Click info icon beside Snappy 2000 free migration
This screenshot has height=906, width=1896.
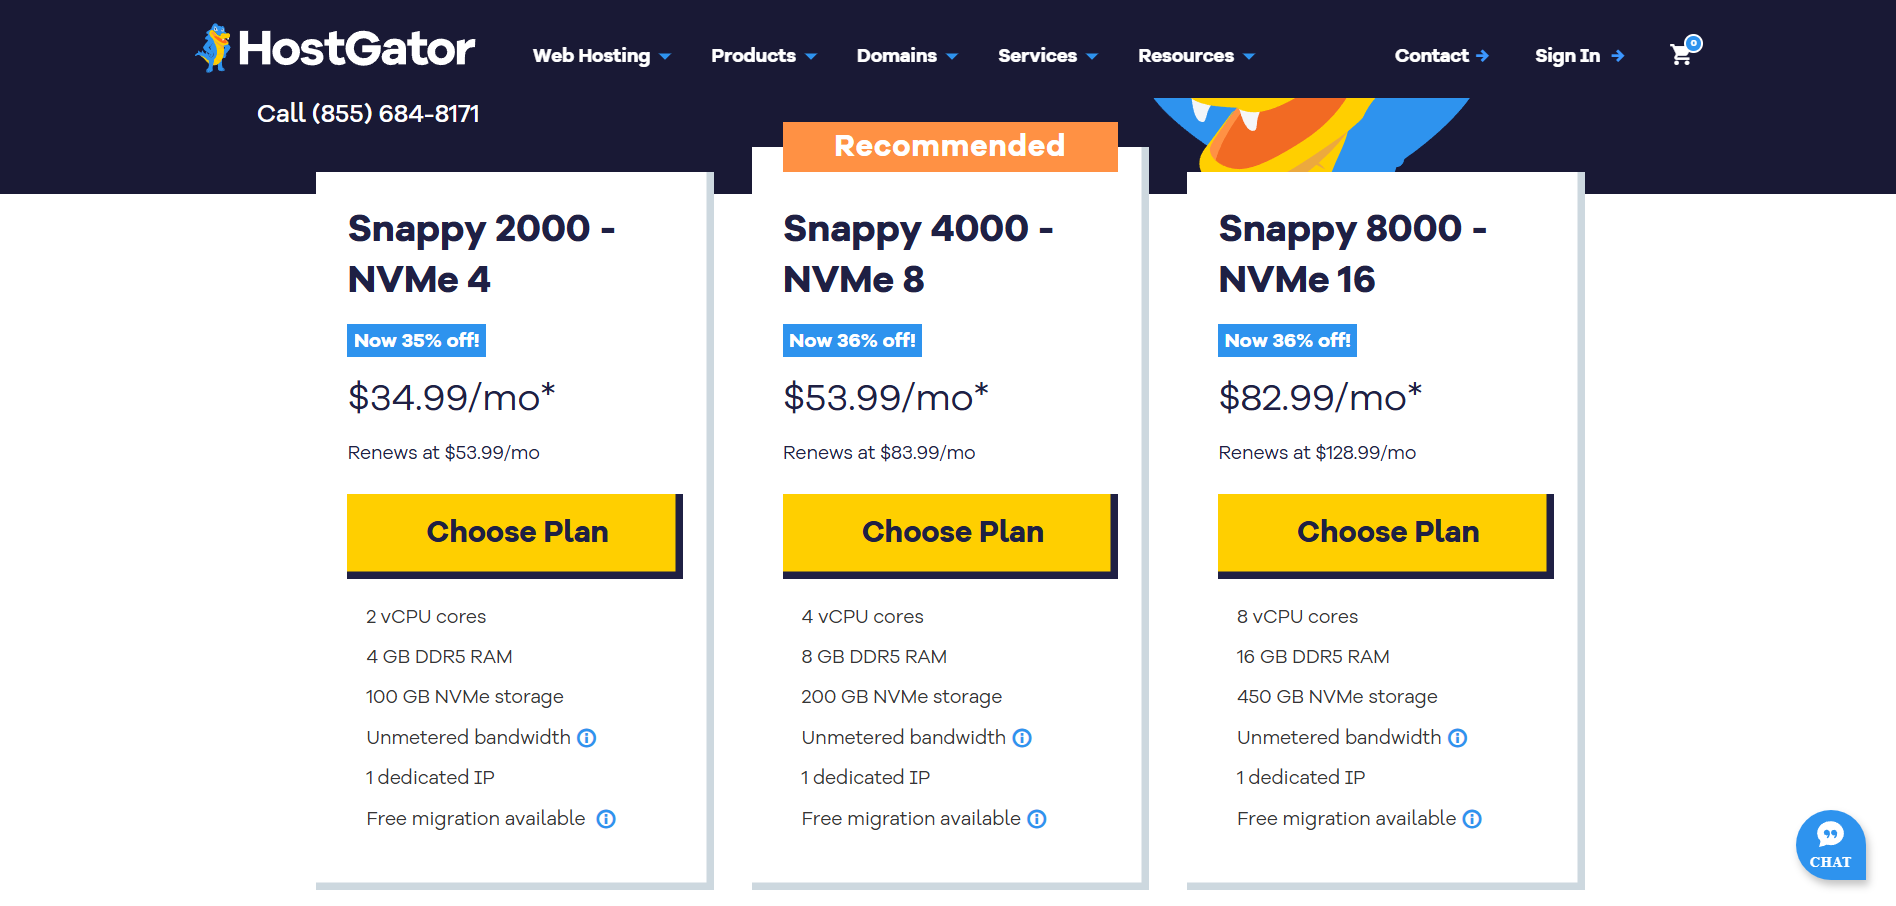pyautogui.click(x=606, y=819)
